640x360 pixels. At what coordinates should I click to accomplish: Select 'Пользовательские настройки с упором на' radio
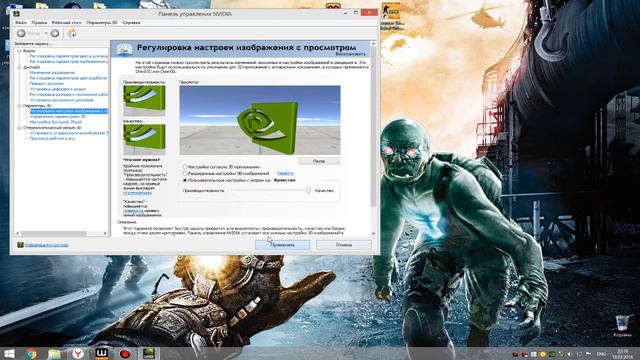[x=185, y=180]
